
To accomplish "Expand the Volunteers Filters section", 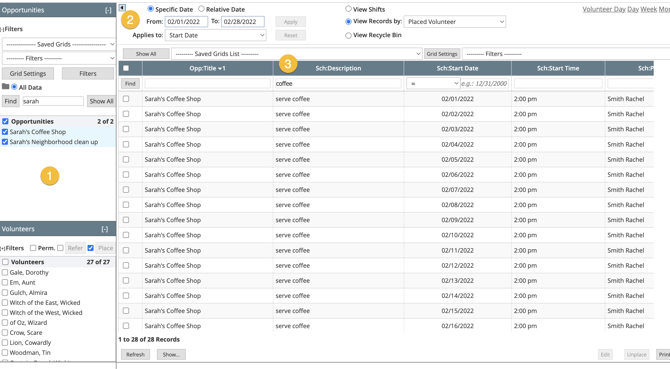I will pos(2,248).
